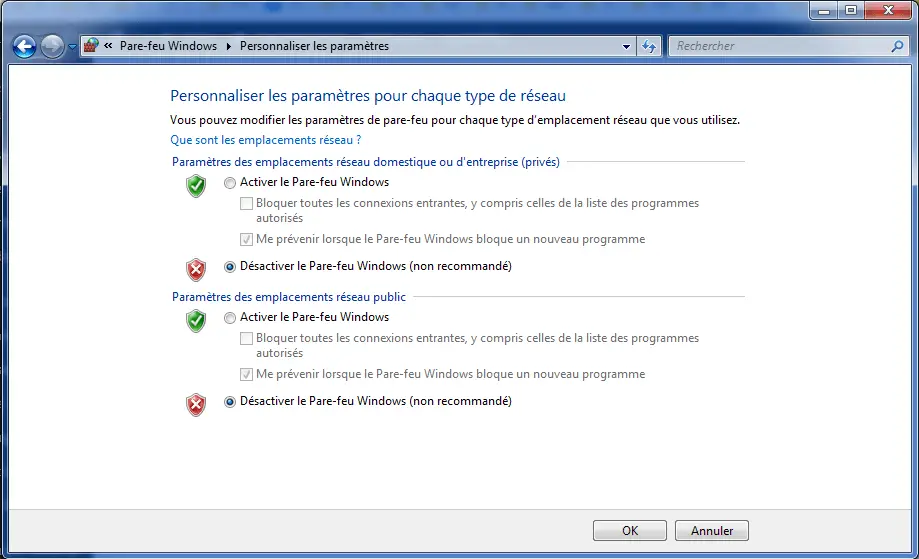This screenshot has height=559, width=919.
Task: Click 'Paramètres des emplacements réseau public' section title
Action: [289, 296]
